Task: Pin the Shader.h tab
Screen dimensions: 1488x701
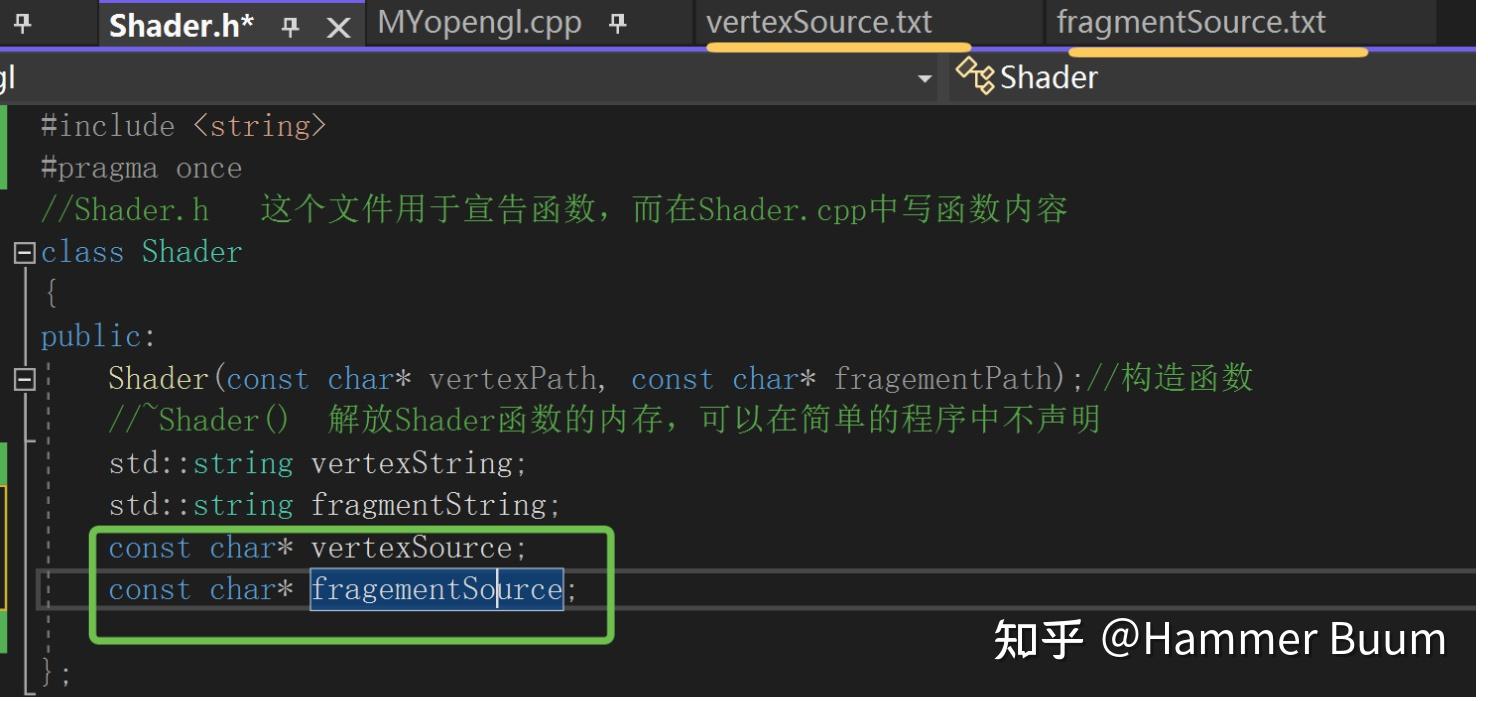Action: coord(291,28)
